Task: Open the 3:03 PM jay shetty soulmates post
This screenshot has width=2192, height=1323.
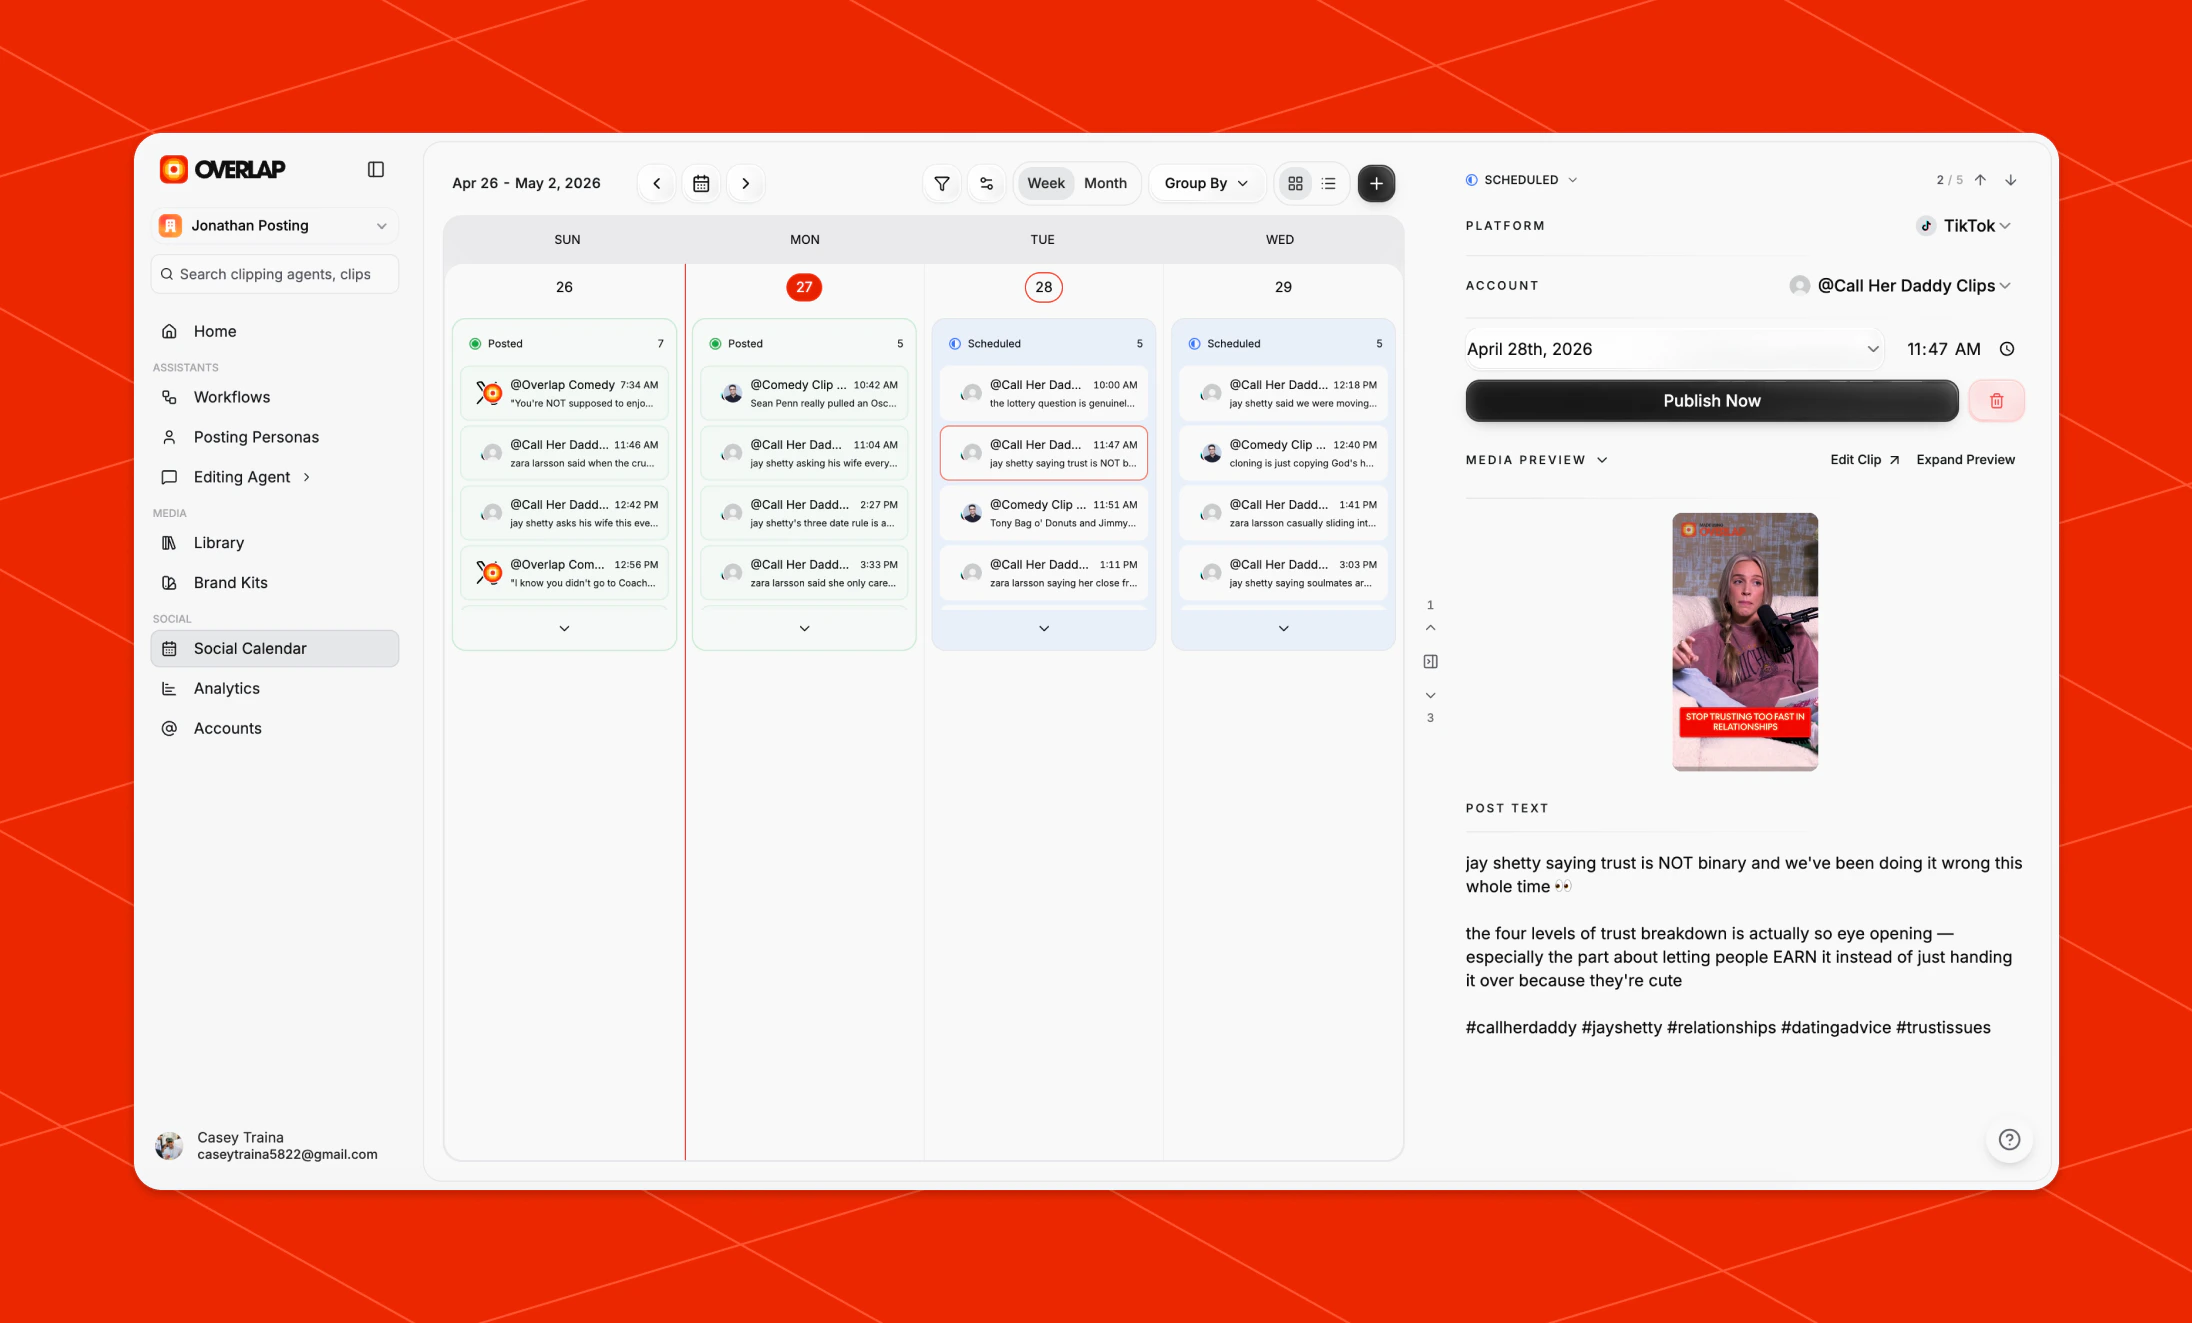Action: 1283,574
